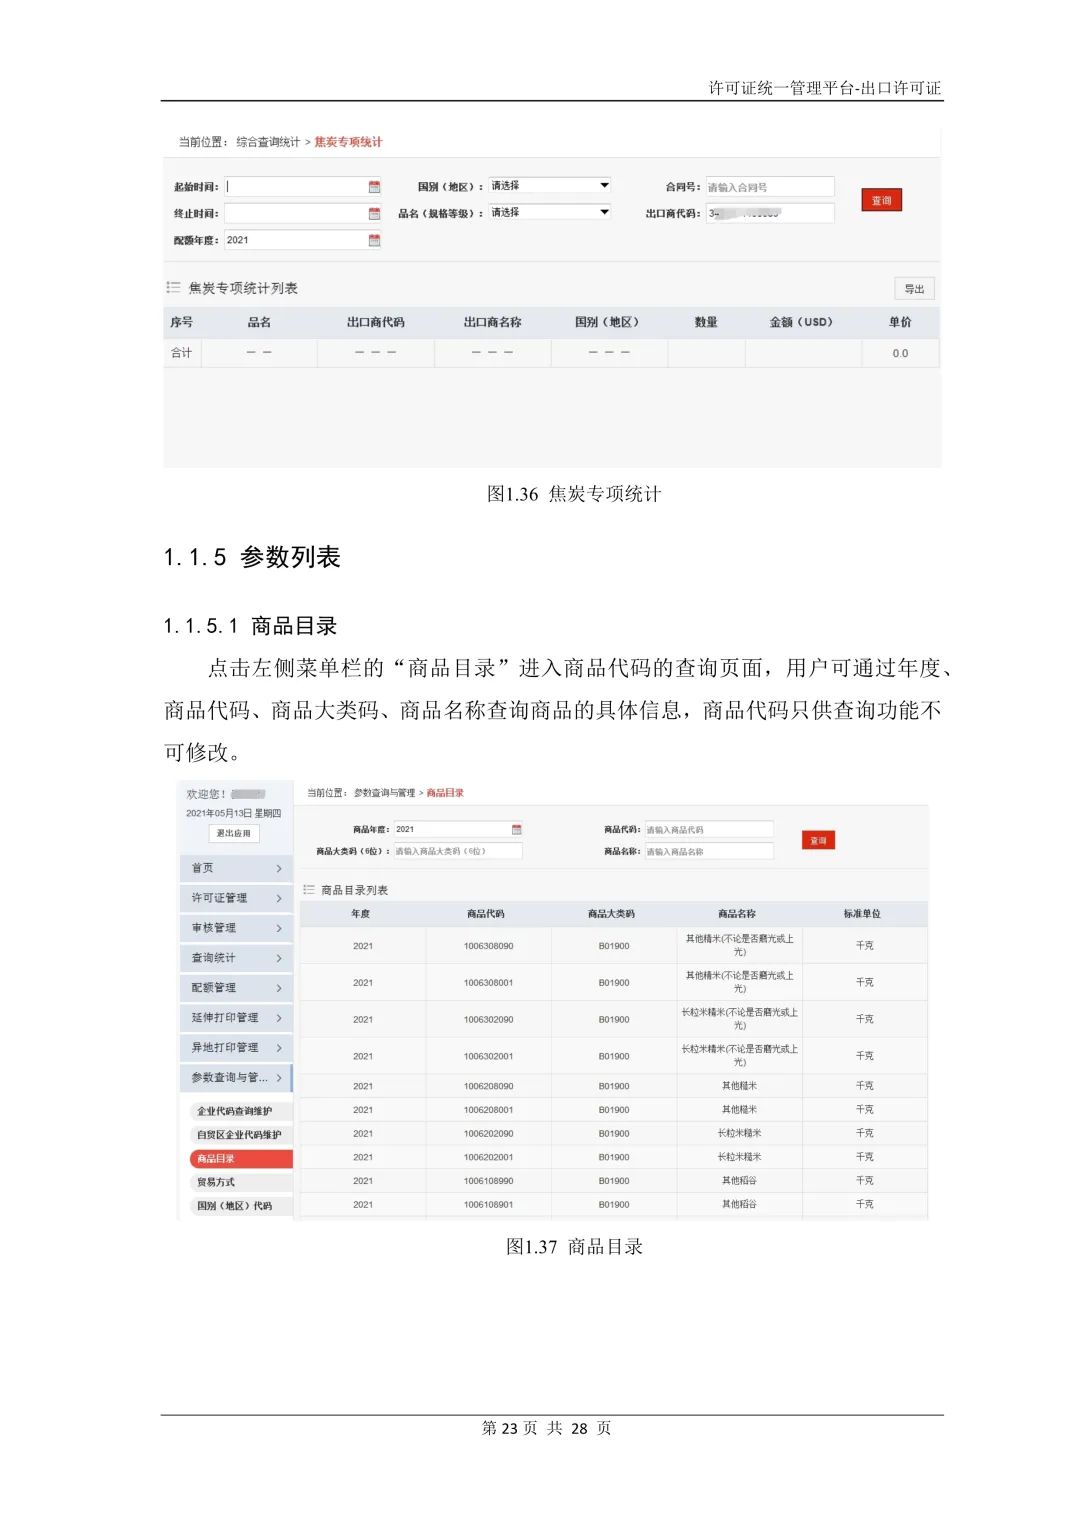
Task: Select the highlighted 商品目录 submenu item
Action: (240, 1159)
